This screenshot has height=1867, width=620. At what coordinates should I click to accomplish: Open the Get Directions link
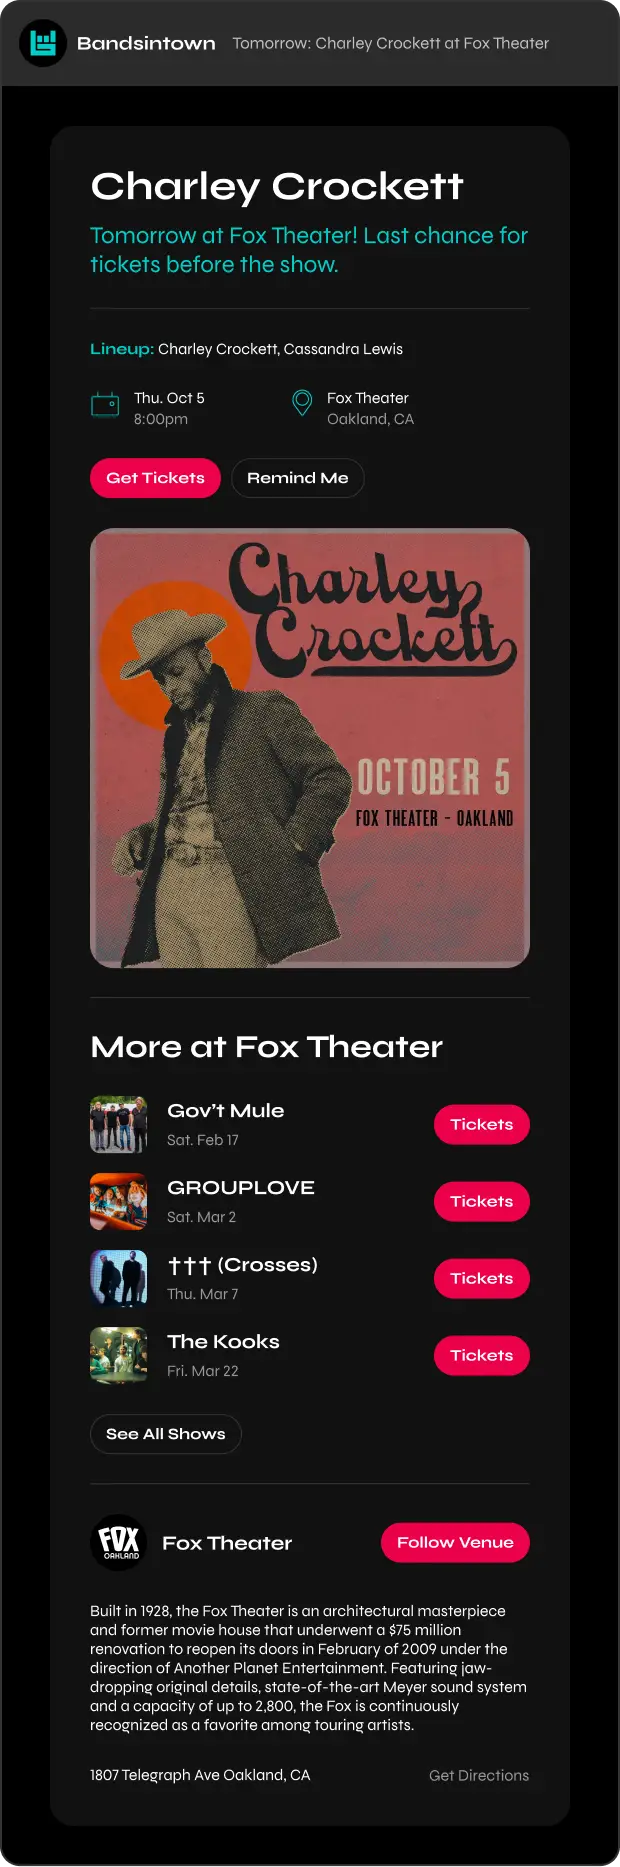click(479, 1775)
